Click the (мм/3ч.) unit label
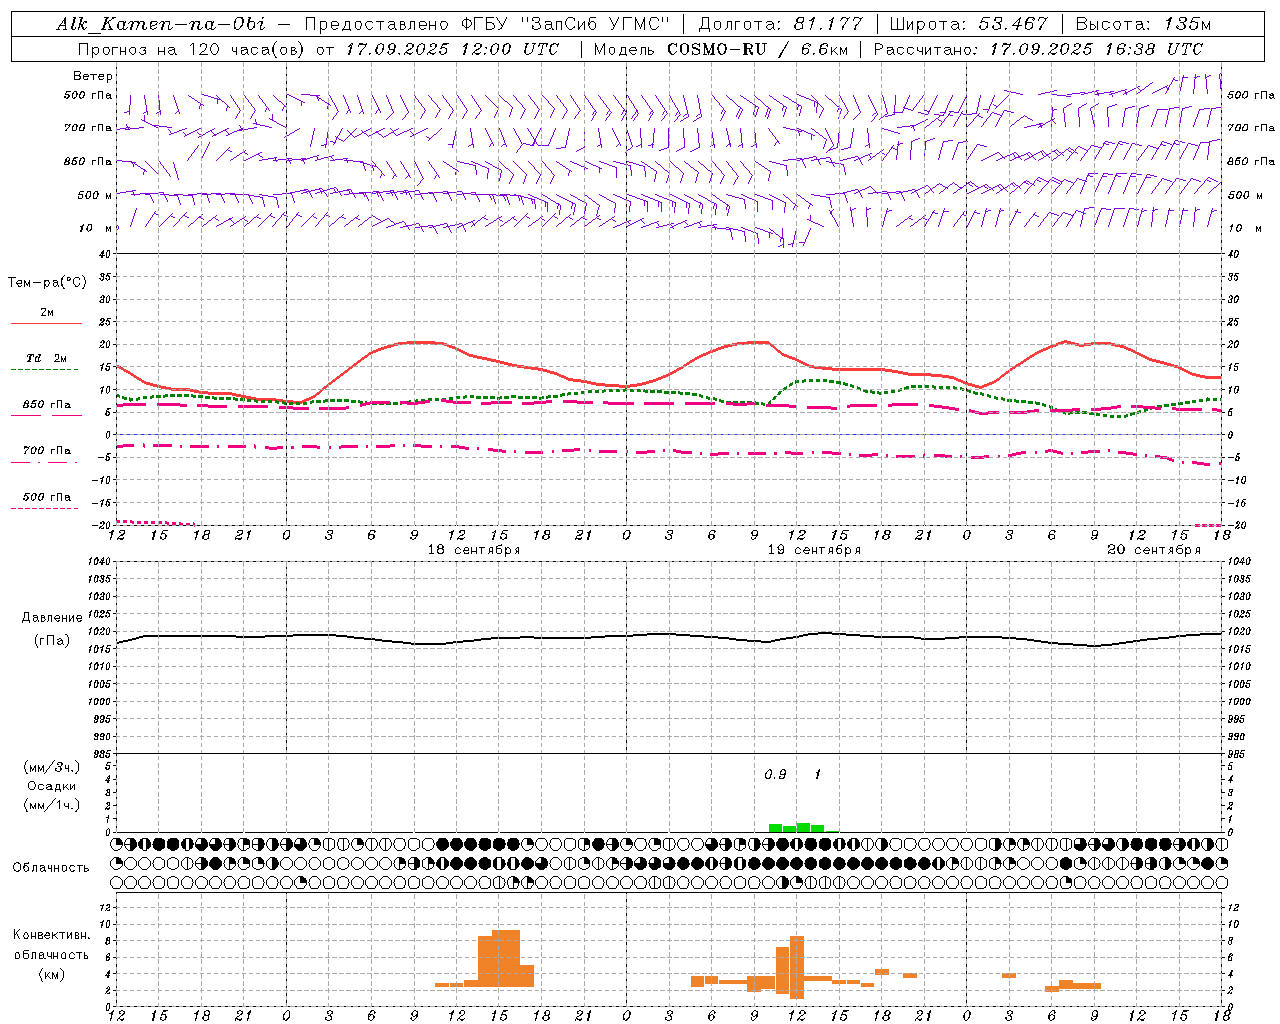1280x1024 pixels. coord(52,767)
